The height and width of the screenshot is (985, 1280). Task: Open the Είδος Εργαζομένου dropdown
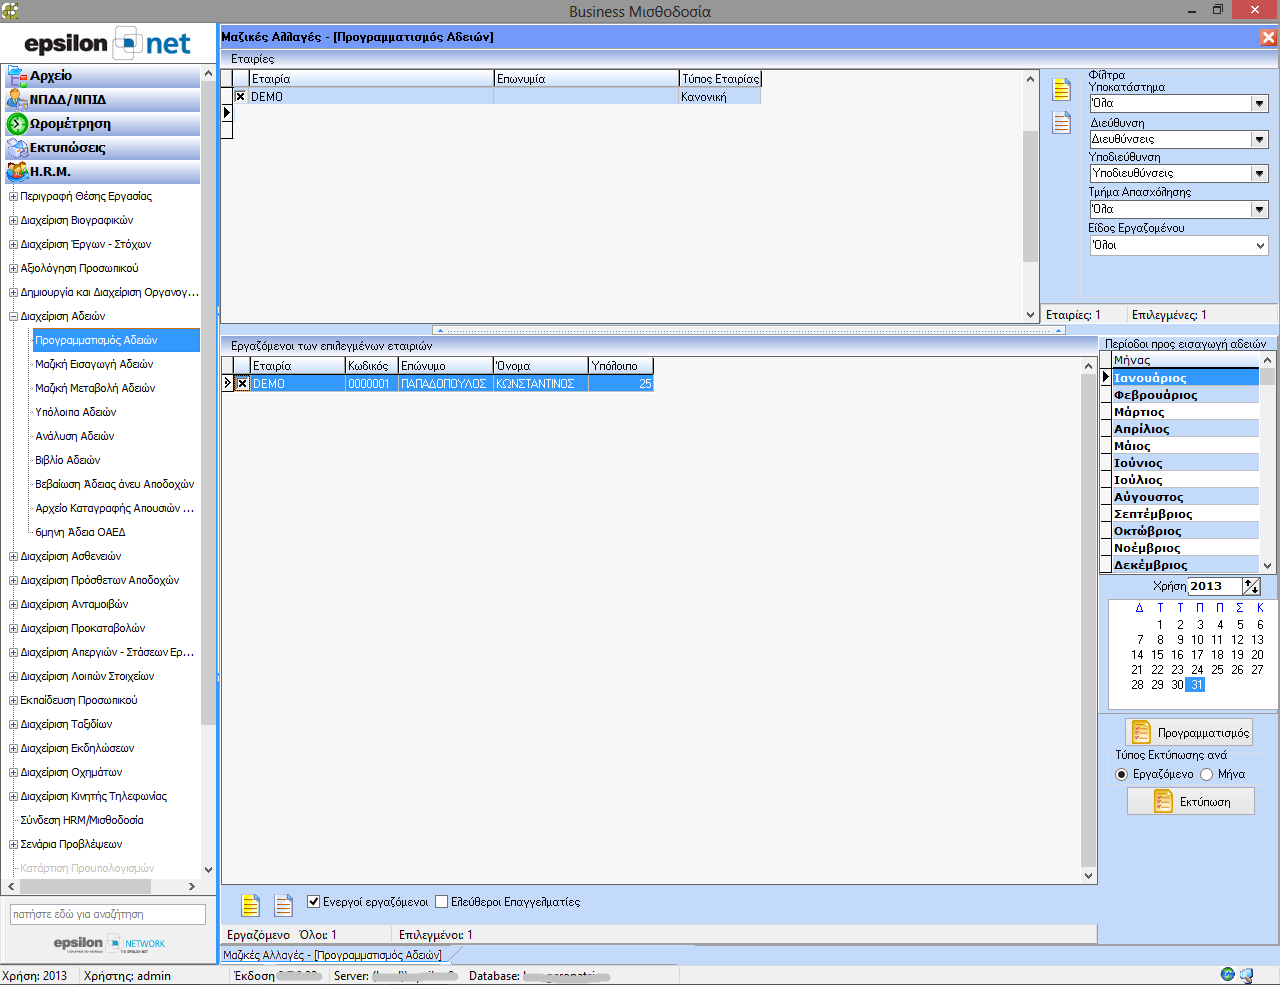coord(1259,246)
